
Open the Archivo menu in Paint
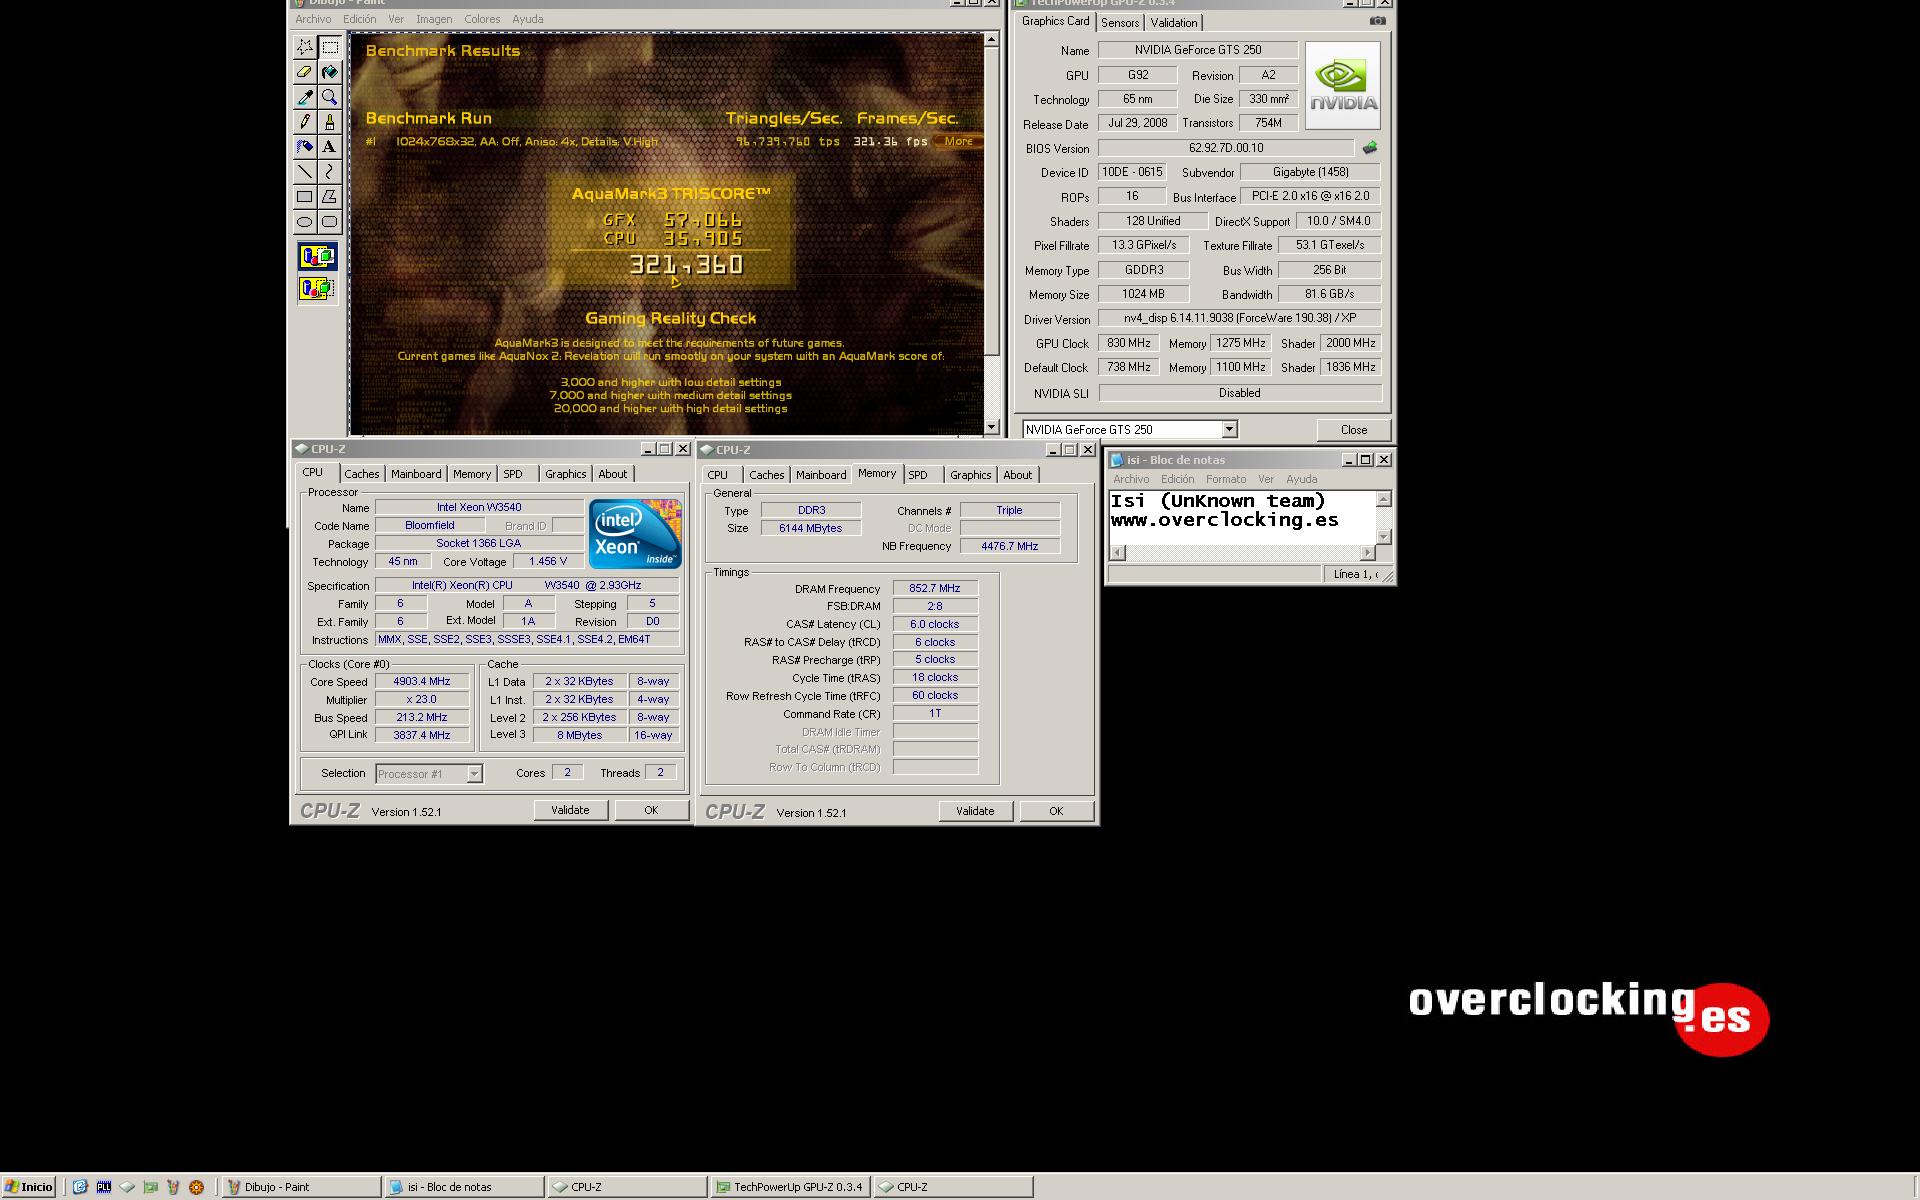coord(313,19)
